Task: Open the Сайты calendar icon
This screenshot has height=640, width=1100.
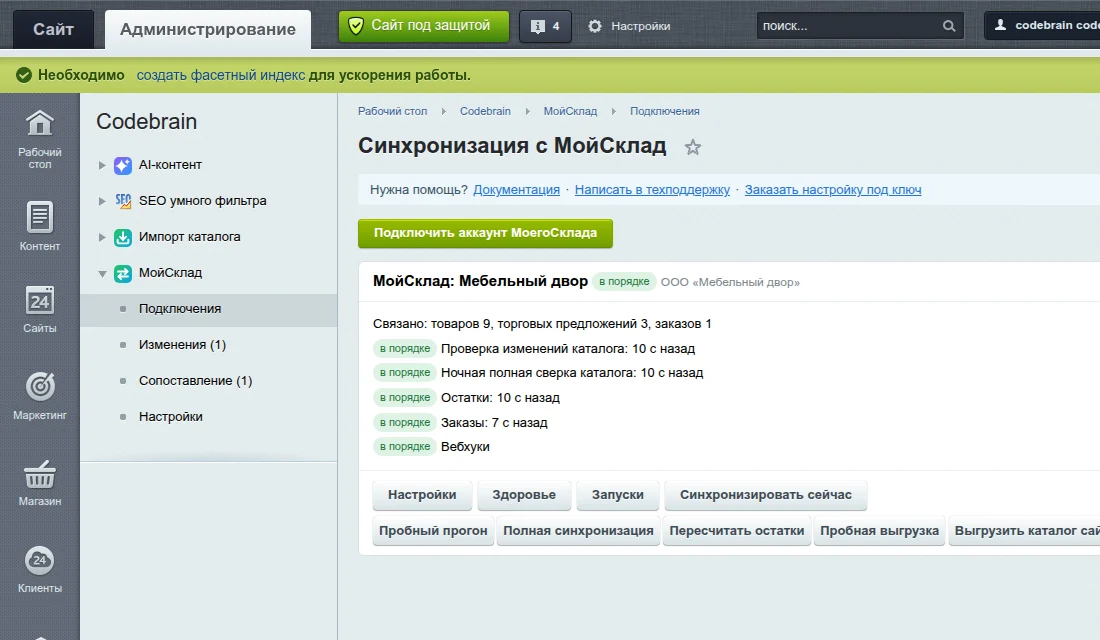Action: click(x=40, y=300)
